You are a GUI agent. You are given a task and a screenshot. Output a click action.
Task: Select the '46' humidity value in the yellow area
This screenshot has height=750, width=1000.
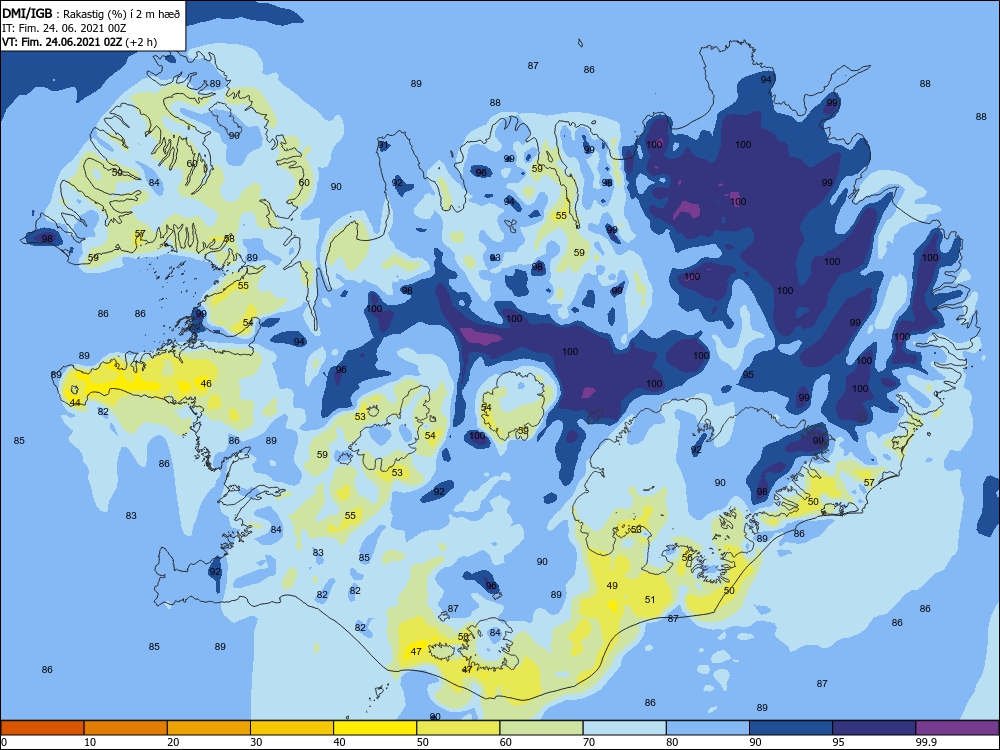tap(206, 383)
